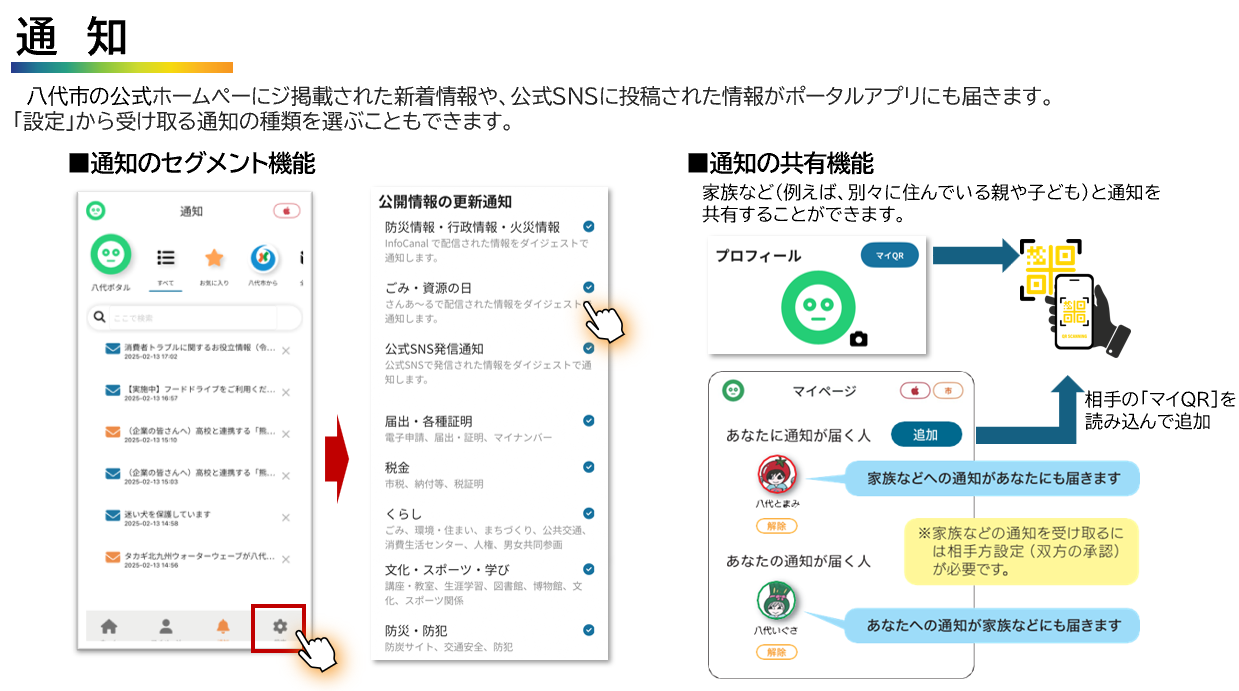The image size is (1239, 691).
Task: Toggle the くらし checkbox
Action: point(589,513)
